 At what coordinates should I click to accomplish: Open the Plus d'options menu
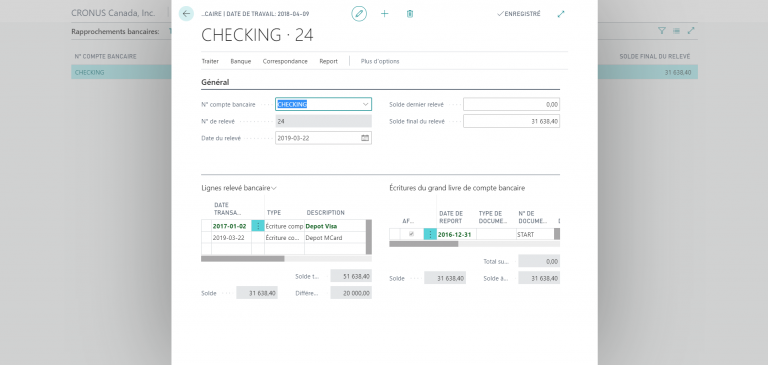pyautogui.click(x=380, y=61)
